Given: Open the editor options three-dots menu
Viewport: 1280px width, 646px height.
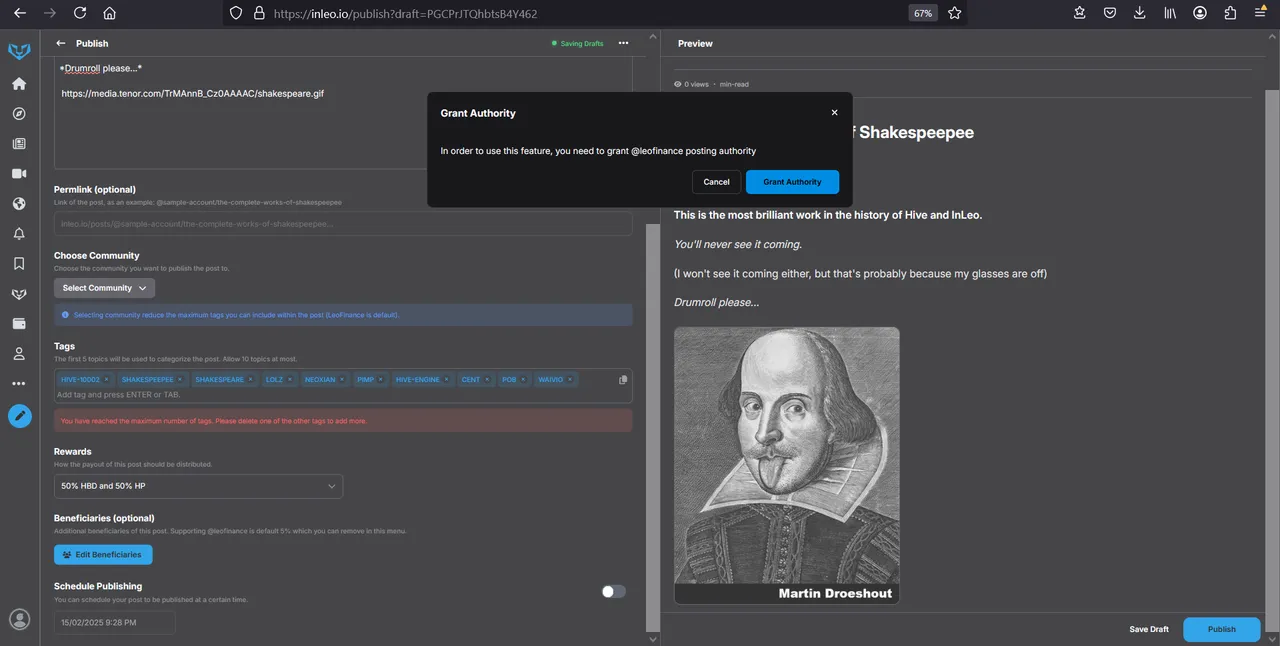Looking at the screenshot, I should 623,43.
